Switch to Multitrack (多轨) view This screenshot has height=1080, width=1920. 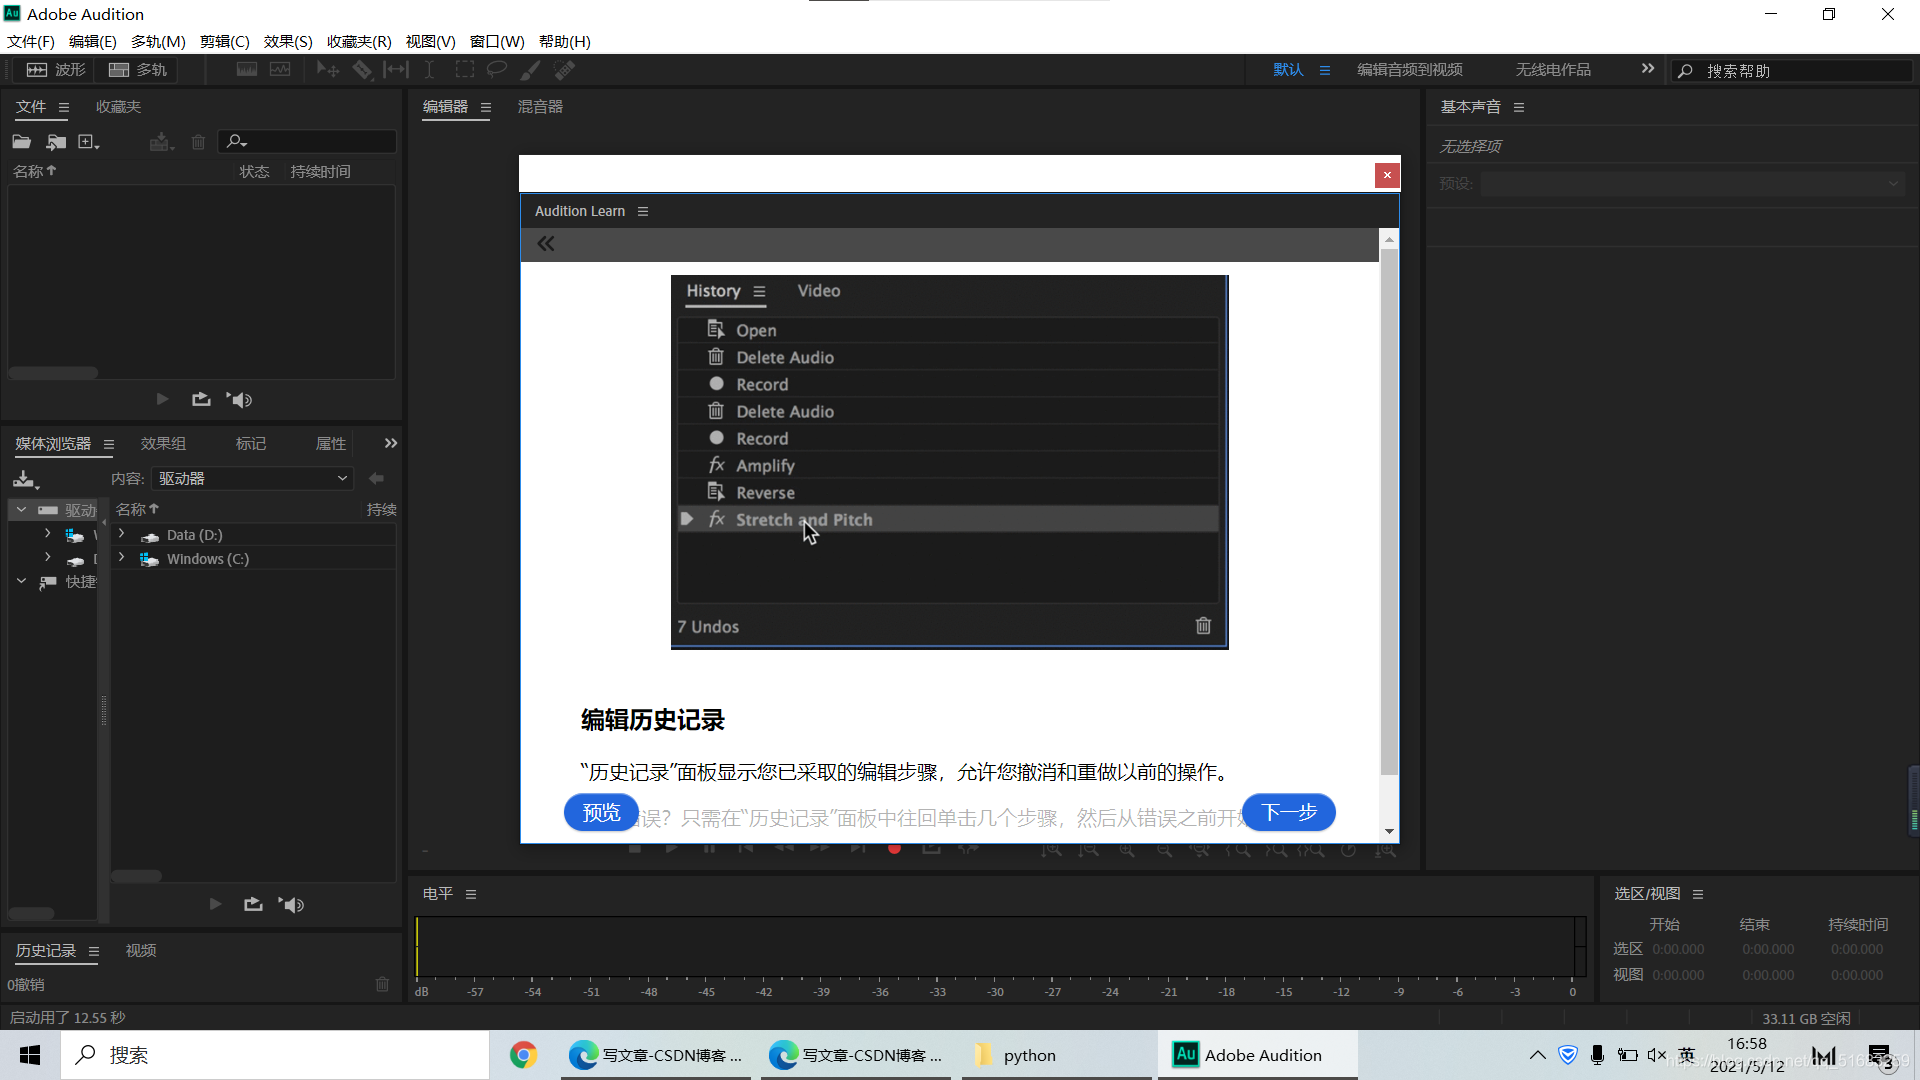pyautogui.click(x=138, y=70)
